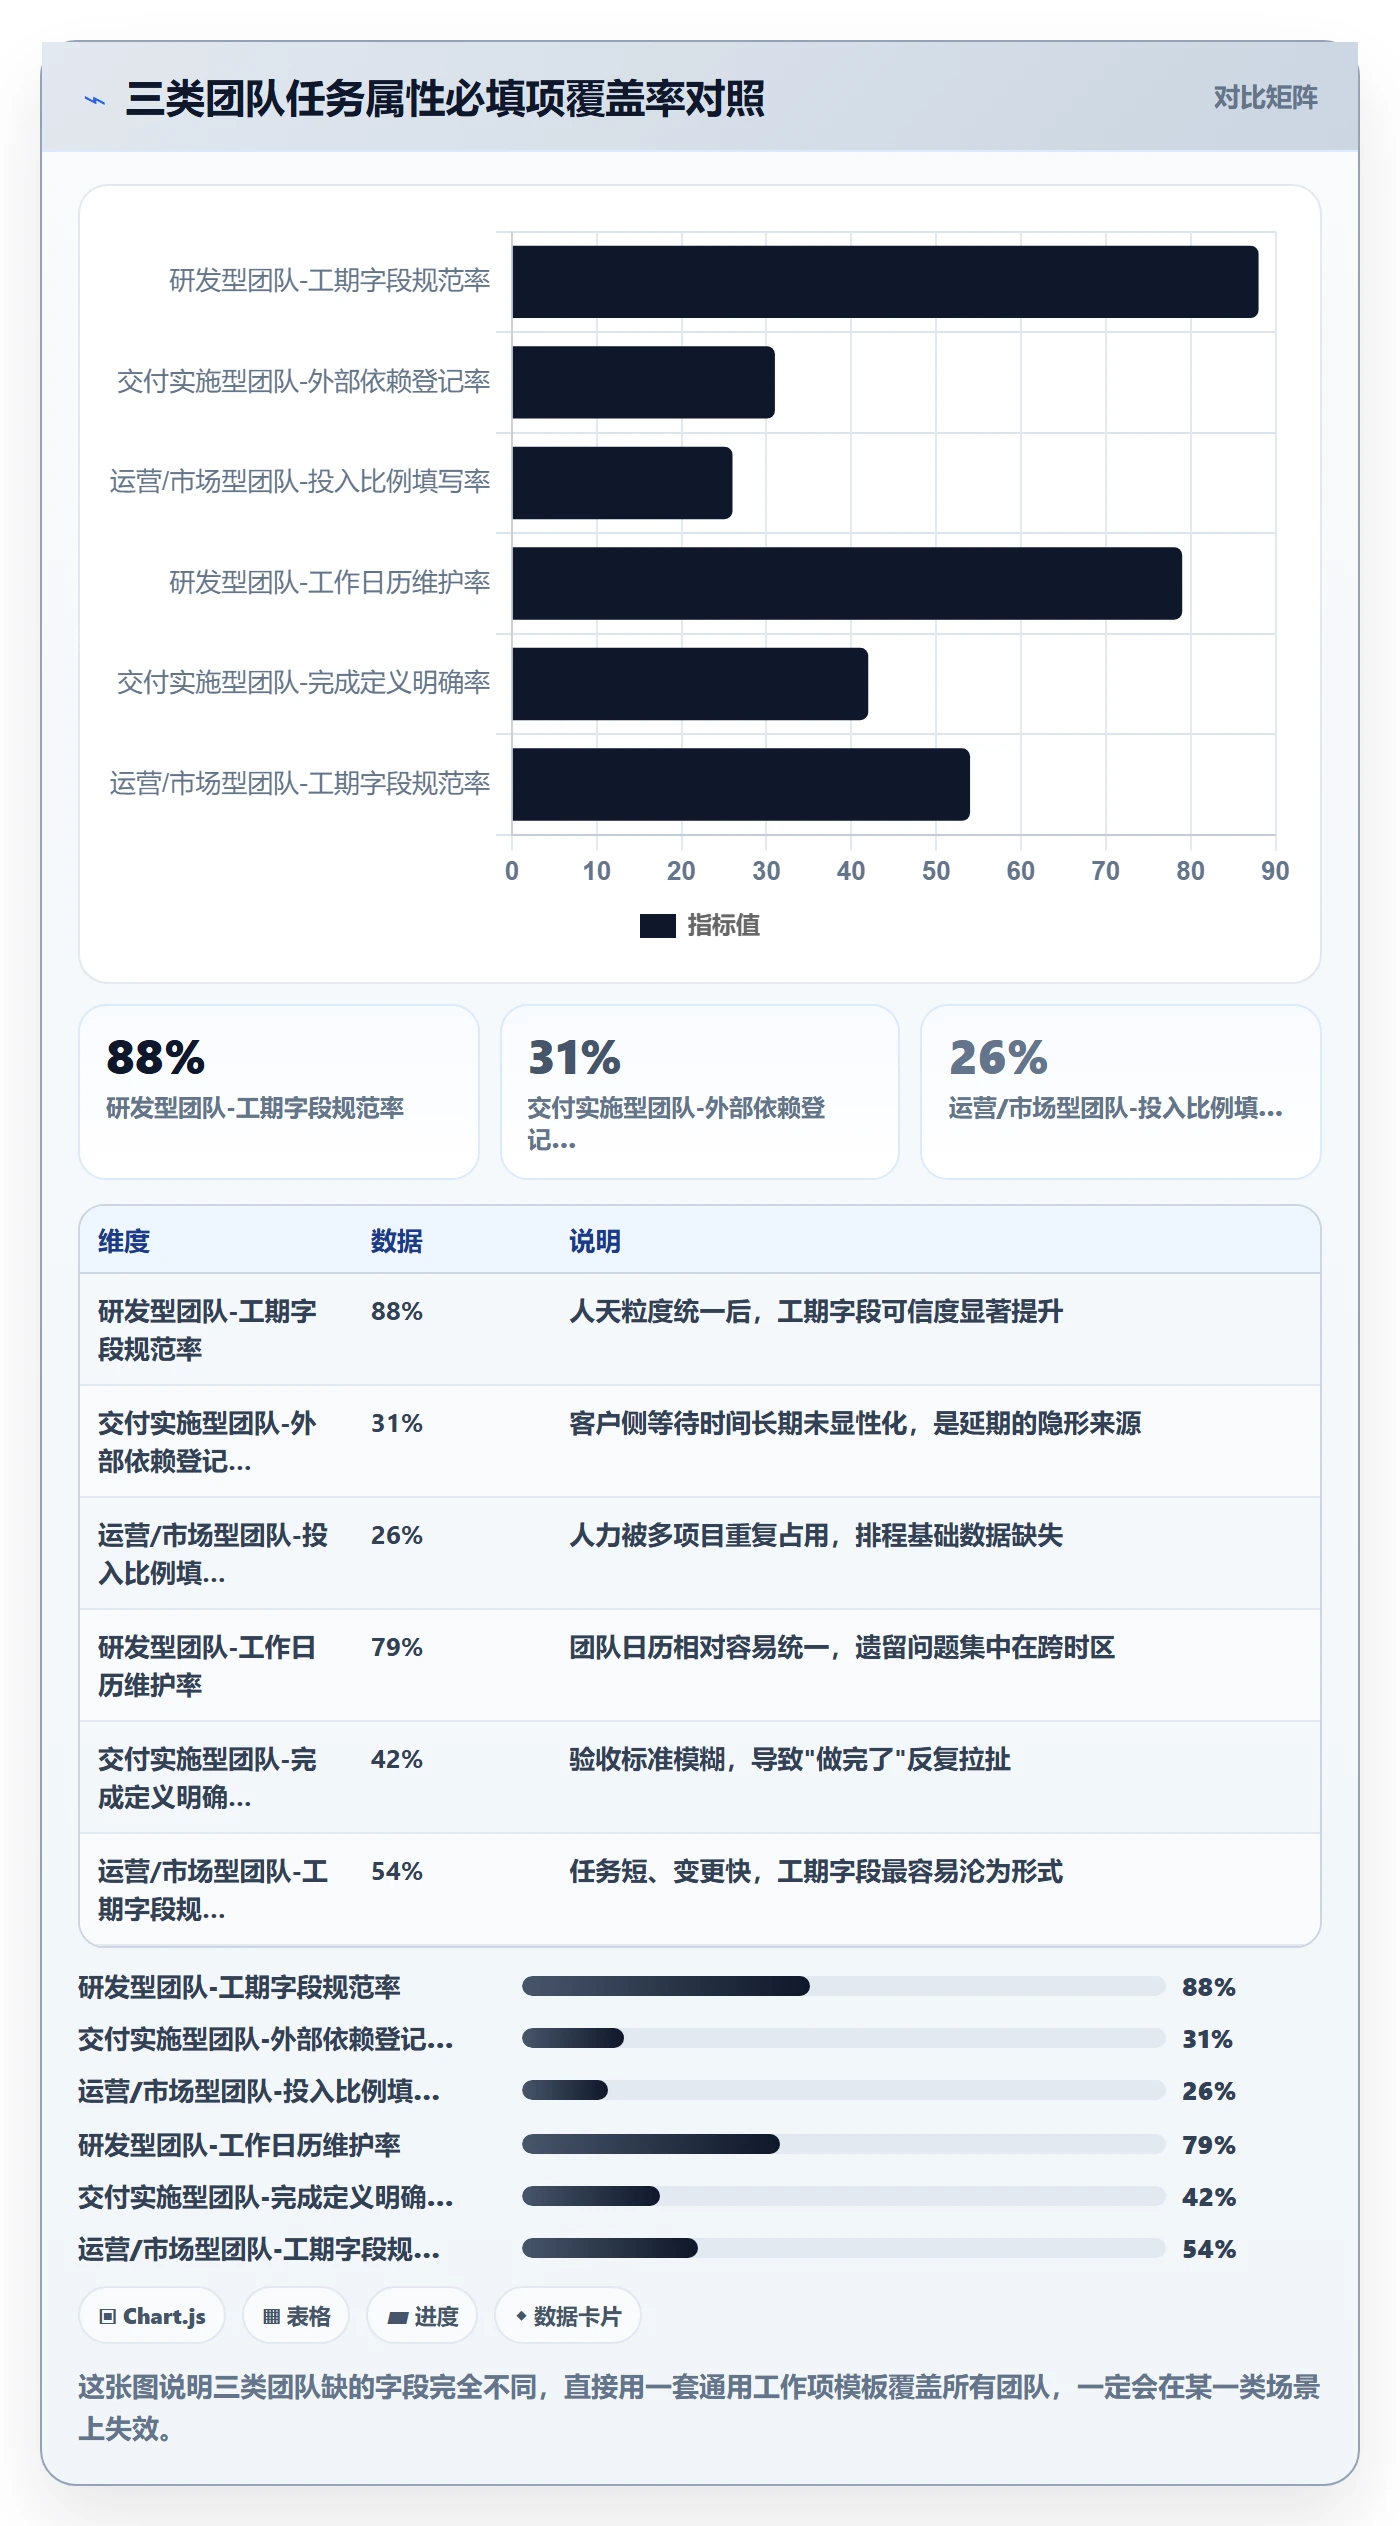This screenshot has height=2526, width=1400.
Task: Select the 表格 tag chip
Action: 296,2316
